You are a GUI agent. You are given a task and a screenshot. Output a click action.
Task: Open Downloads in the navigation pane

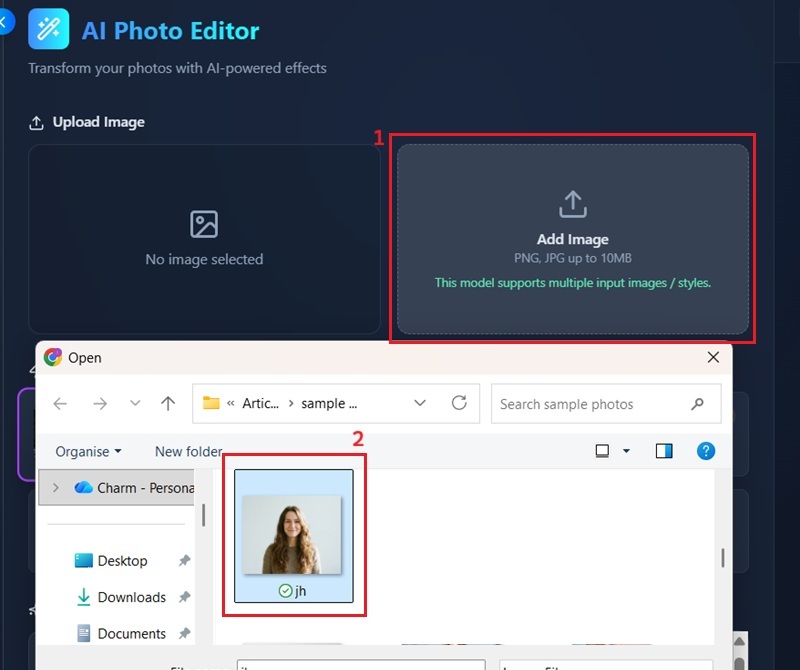131,597
